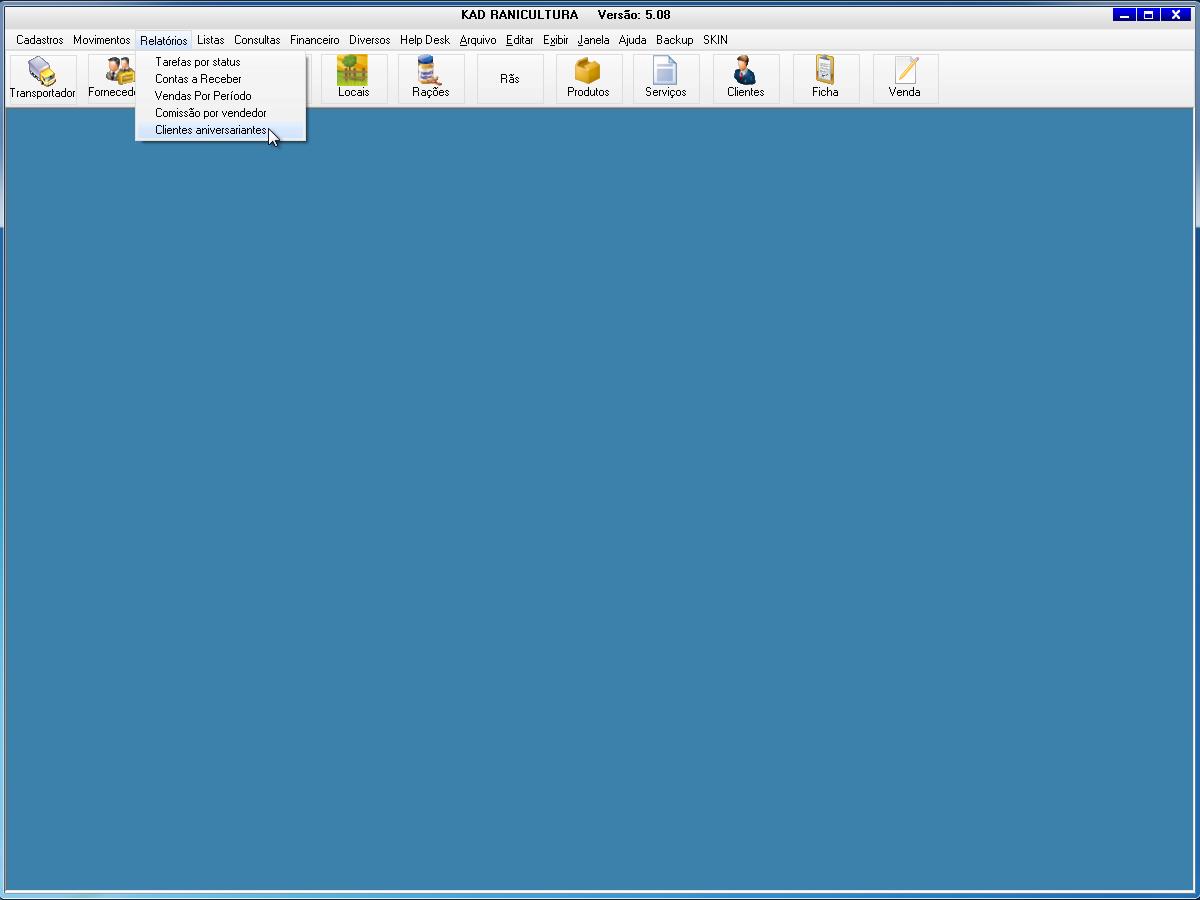Viewport: 1200px width, 900px height.
Task: Close the open Relatórios menu
Action: coord(164,40)
